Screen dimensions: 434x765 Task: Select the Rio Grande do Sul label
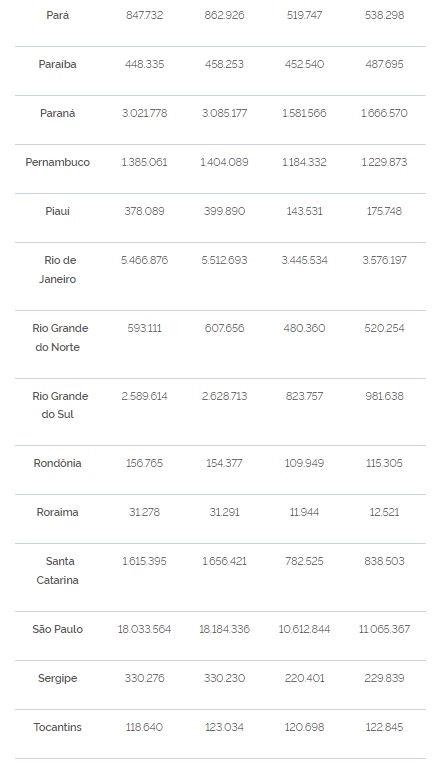tap(60, 405)
